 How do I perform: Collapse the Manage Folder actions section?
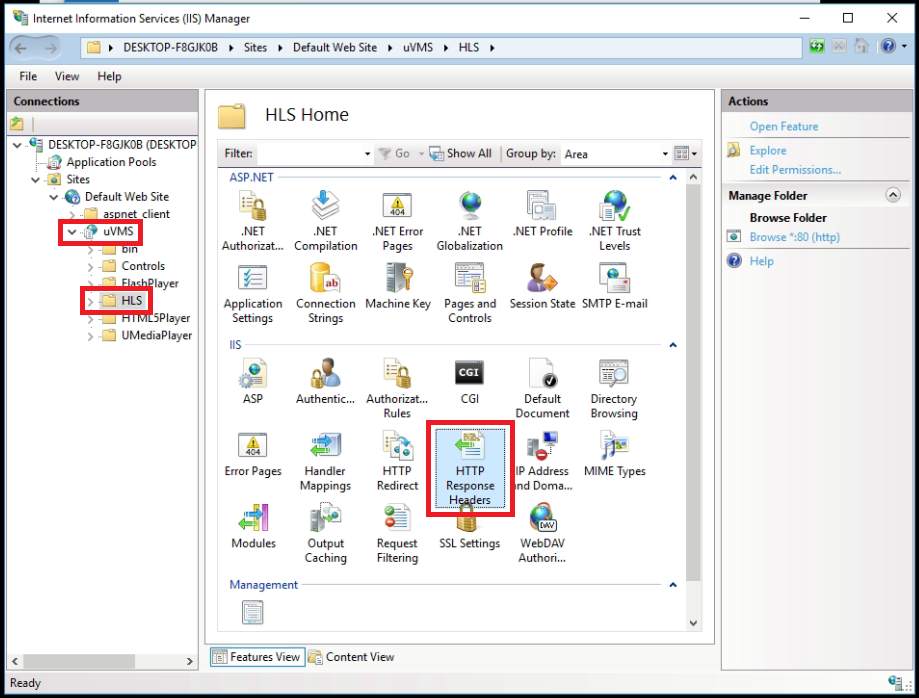(x=893, y=195)
